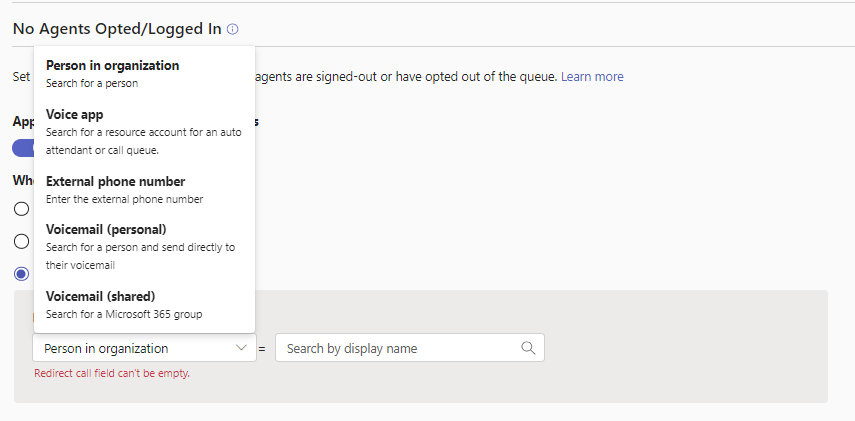Open the Learn more link
Viewport: 855px width, 421px height.
(592, 77)
